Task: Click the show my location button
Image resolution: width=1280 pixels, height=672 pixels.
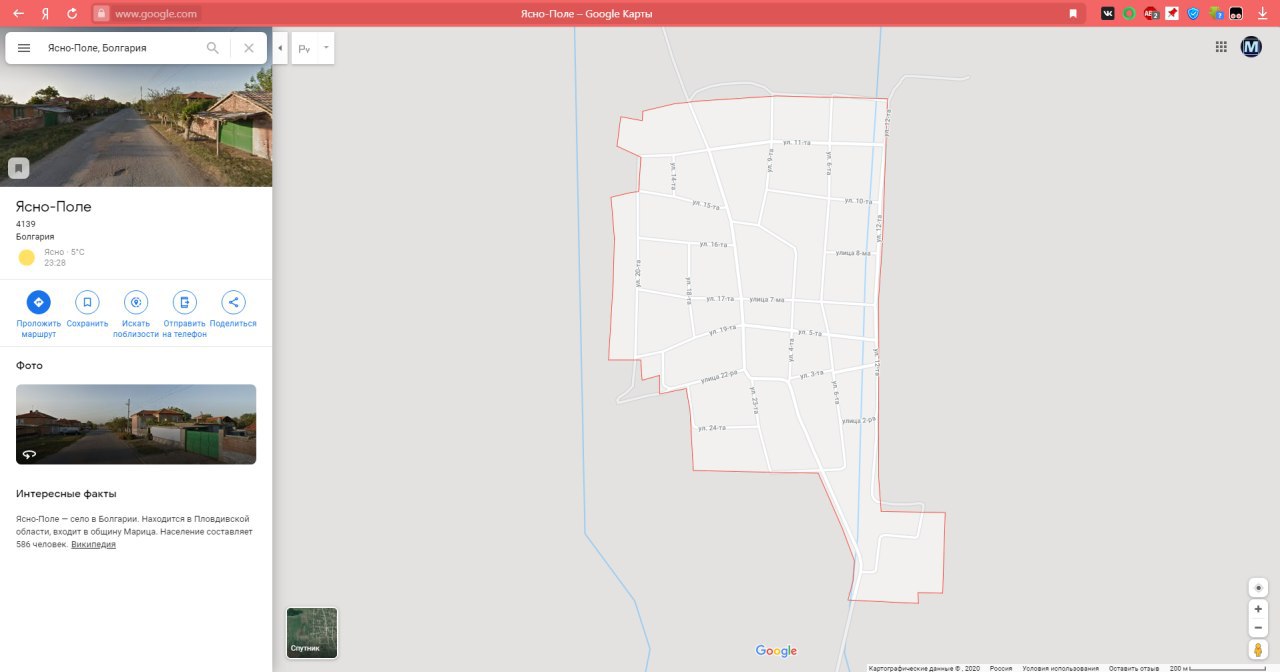Action: coord(1258,587)
